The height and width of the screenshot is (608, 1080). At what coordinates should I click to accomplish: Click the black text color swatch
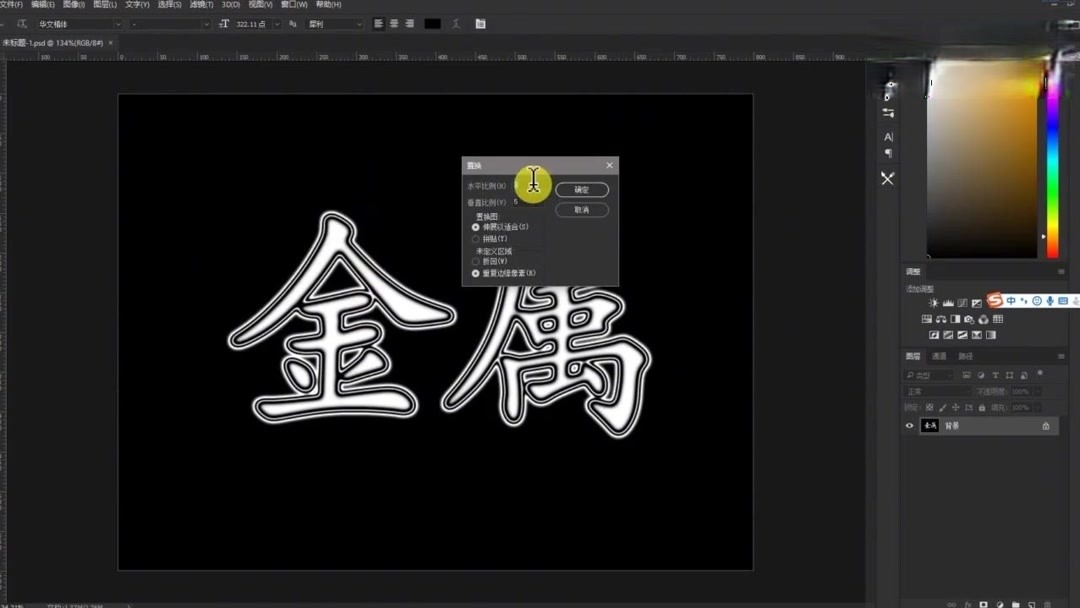click(433, 23)
